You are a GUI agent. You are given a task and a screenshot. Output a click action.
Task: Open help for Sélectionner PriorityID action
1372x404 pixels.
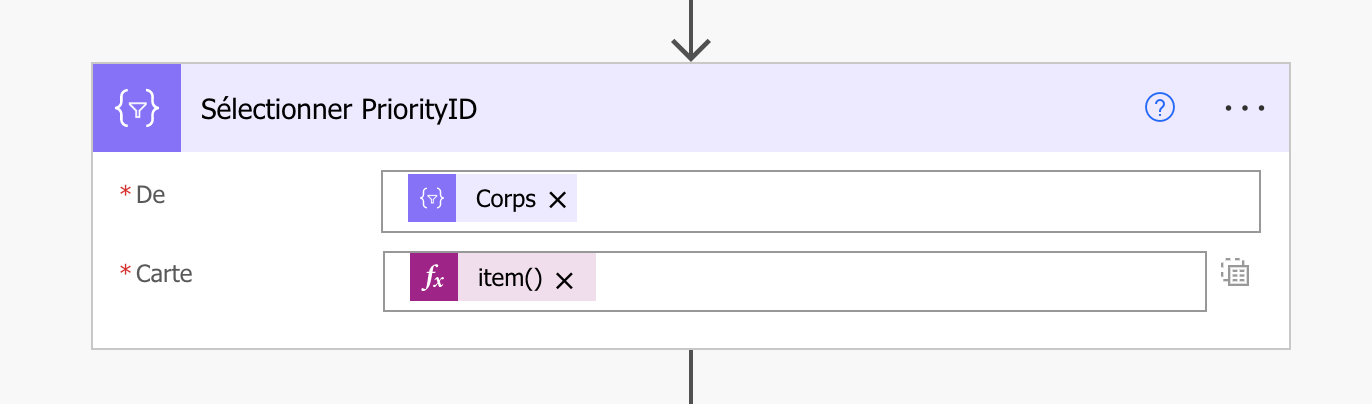(x=1159, y=108)
